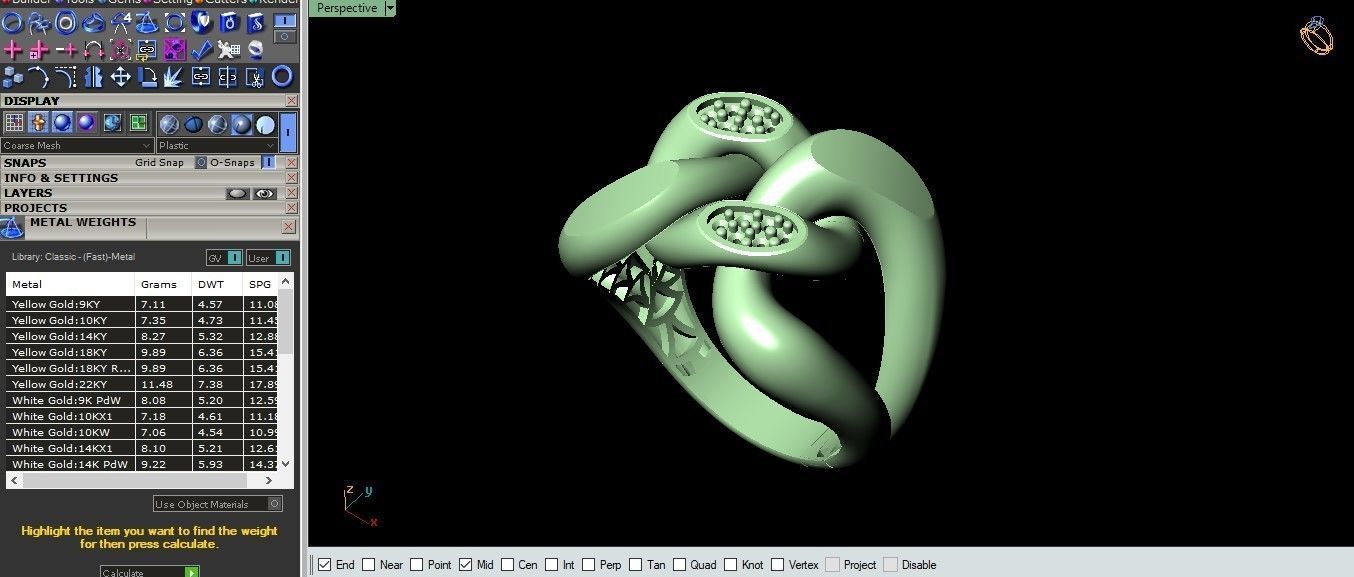Expand the SNAPS panel header
Screen dimensions: 1354x577
(25, 162)
